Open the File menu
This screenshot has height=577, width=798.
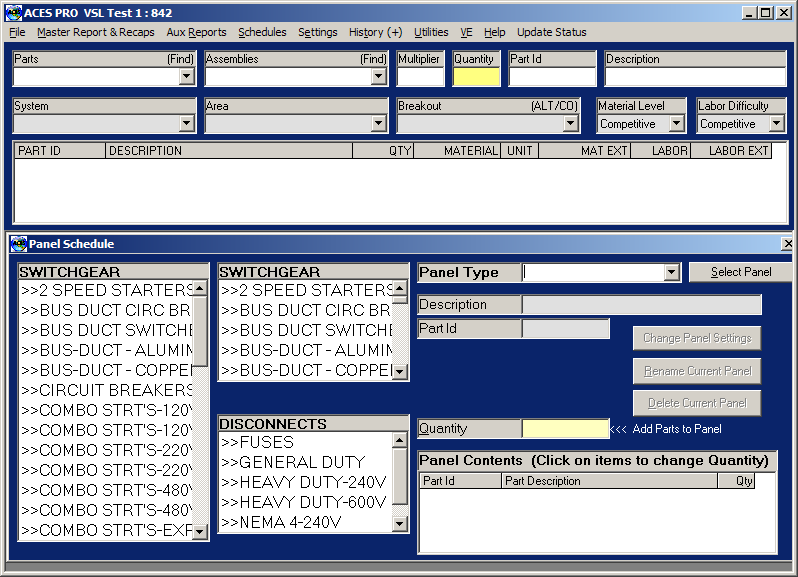[x=17, y=32]
